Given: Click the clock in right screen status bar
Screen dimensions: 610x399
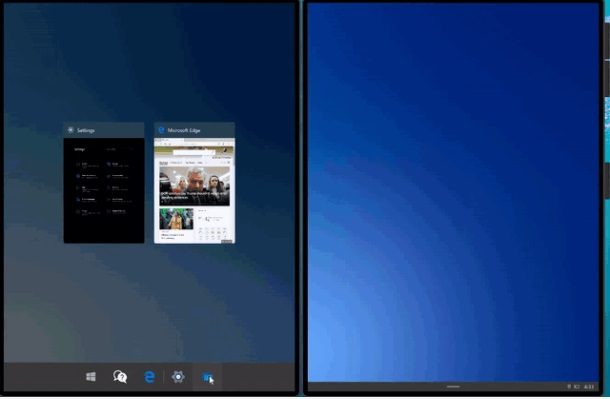Looking at the screenshot, I should pos(589,387).
